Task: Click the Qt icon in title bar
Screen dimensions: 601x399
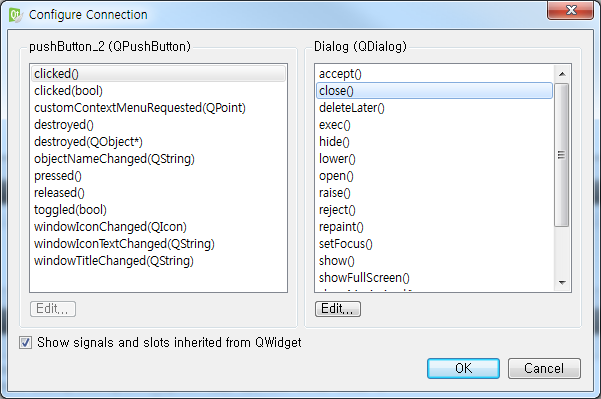Action: pyautogui.click(x=16, y=15)
